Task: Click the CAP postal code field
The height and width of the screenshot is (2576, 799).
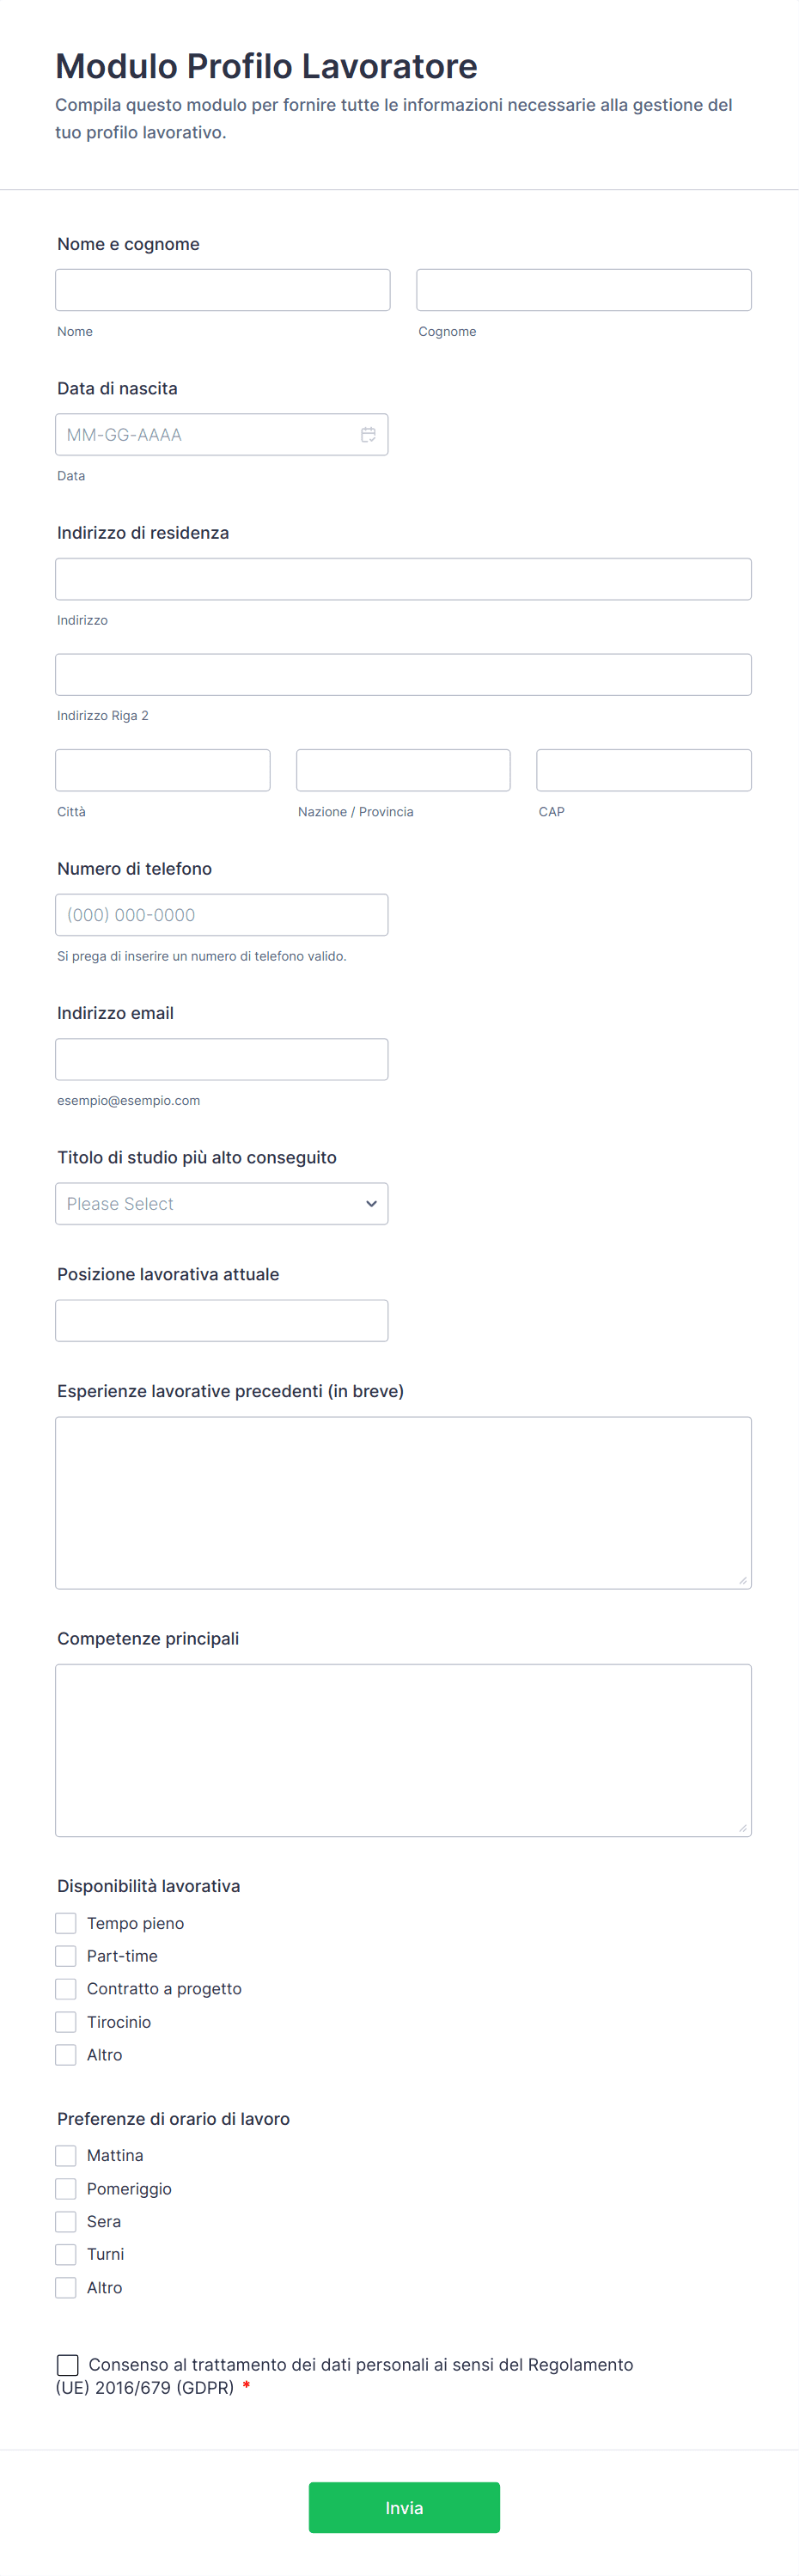Action: coord(643,771)
